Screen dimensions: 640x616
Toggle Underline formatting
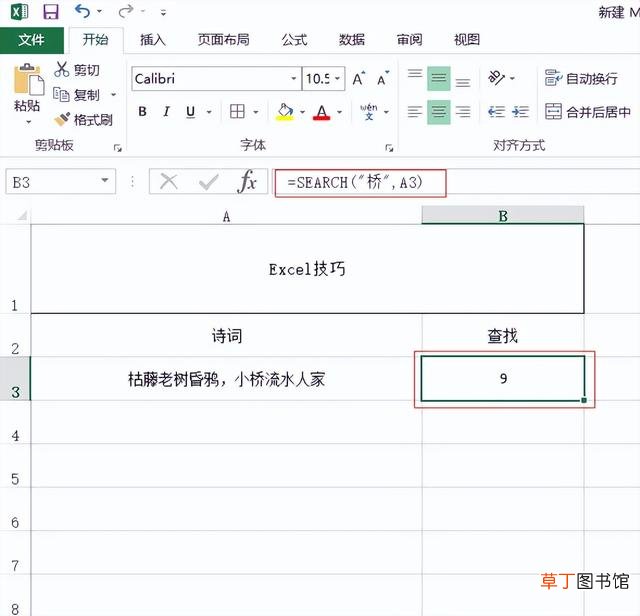pos(190,111)
